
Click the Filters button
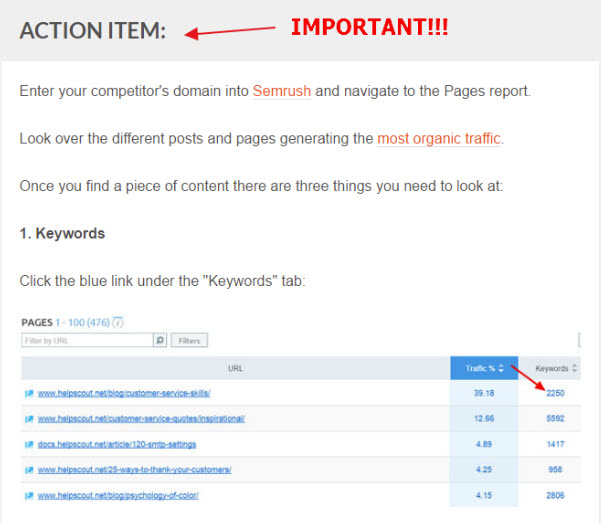point(189,341)
